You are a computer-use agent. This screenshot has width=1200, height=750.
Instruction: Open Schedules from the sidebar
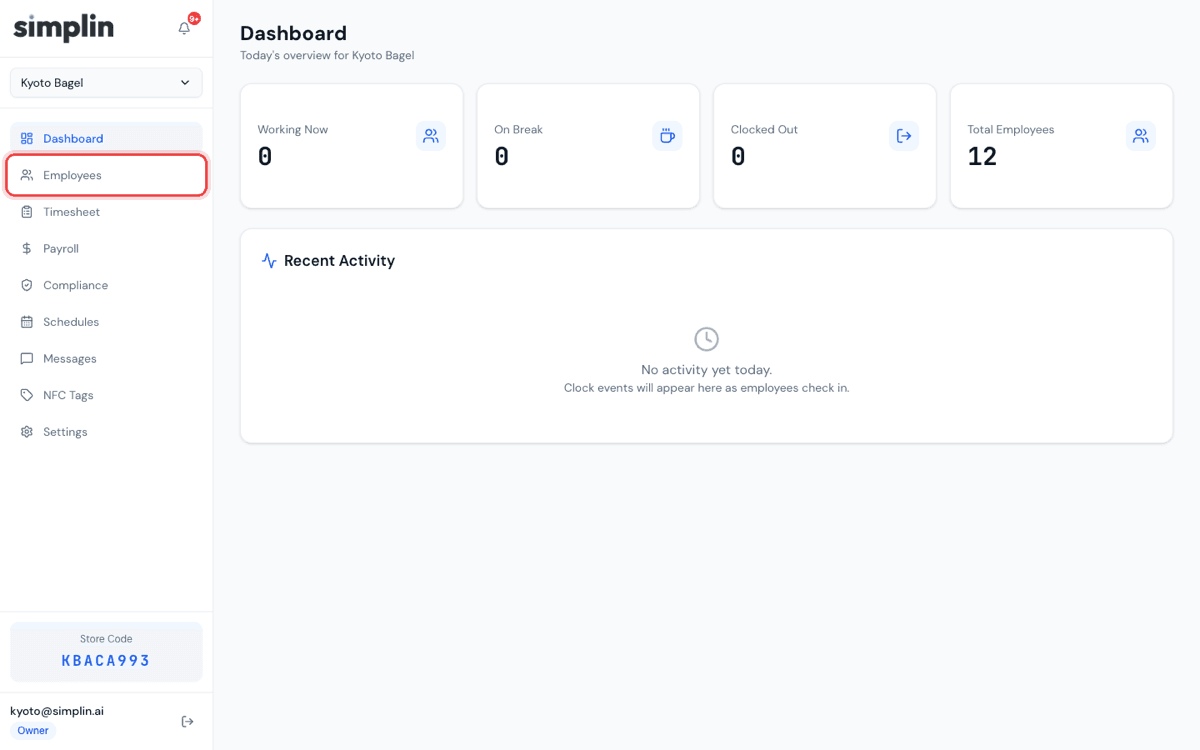click(106, 322)
